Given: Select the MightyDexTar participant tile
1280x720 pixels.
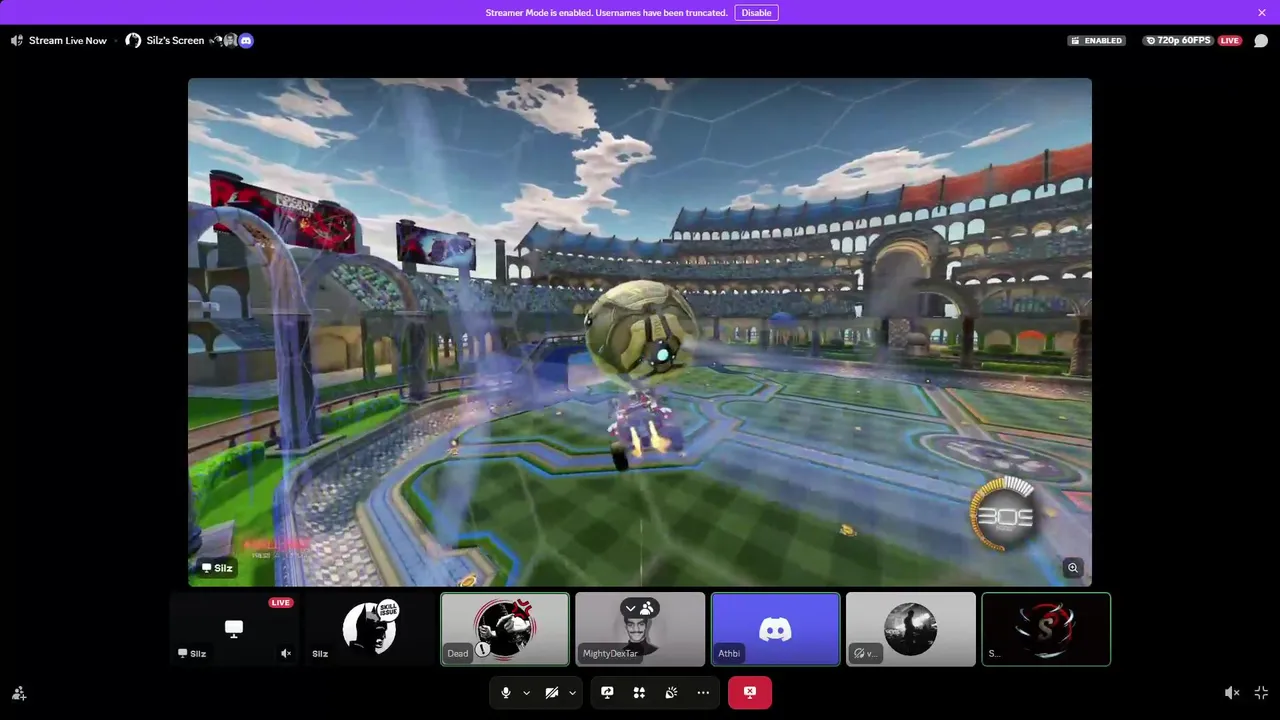Looking at the screenshot, I should [640, 629].
